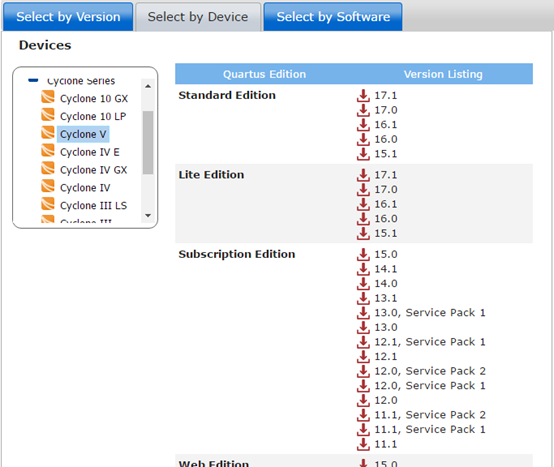Click download icon for Standard Edition 16.1

(363, 125)
